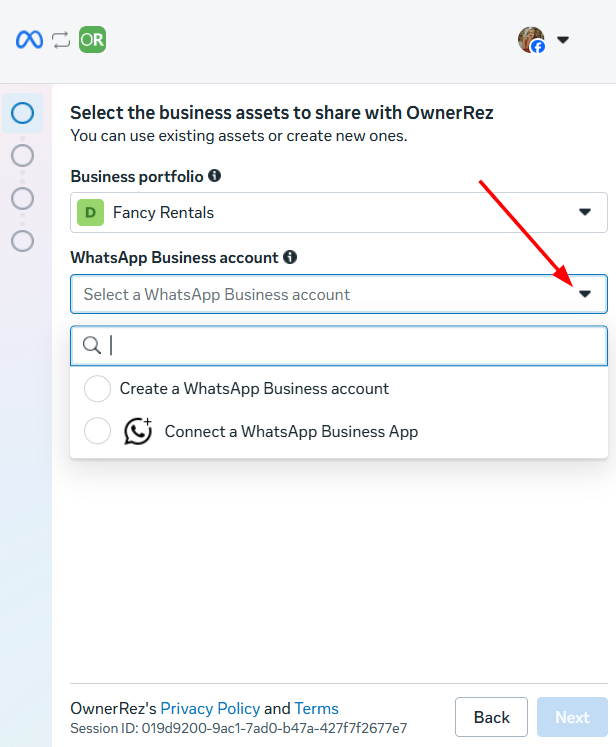Select Connect a WhatsApp Business App radio
The image size is (616, 747).
[x=97, y=431]
